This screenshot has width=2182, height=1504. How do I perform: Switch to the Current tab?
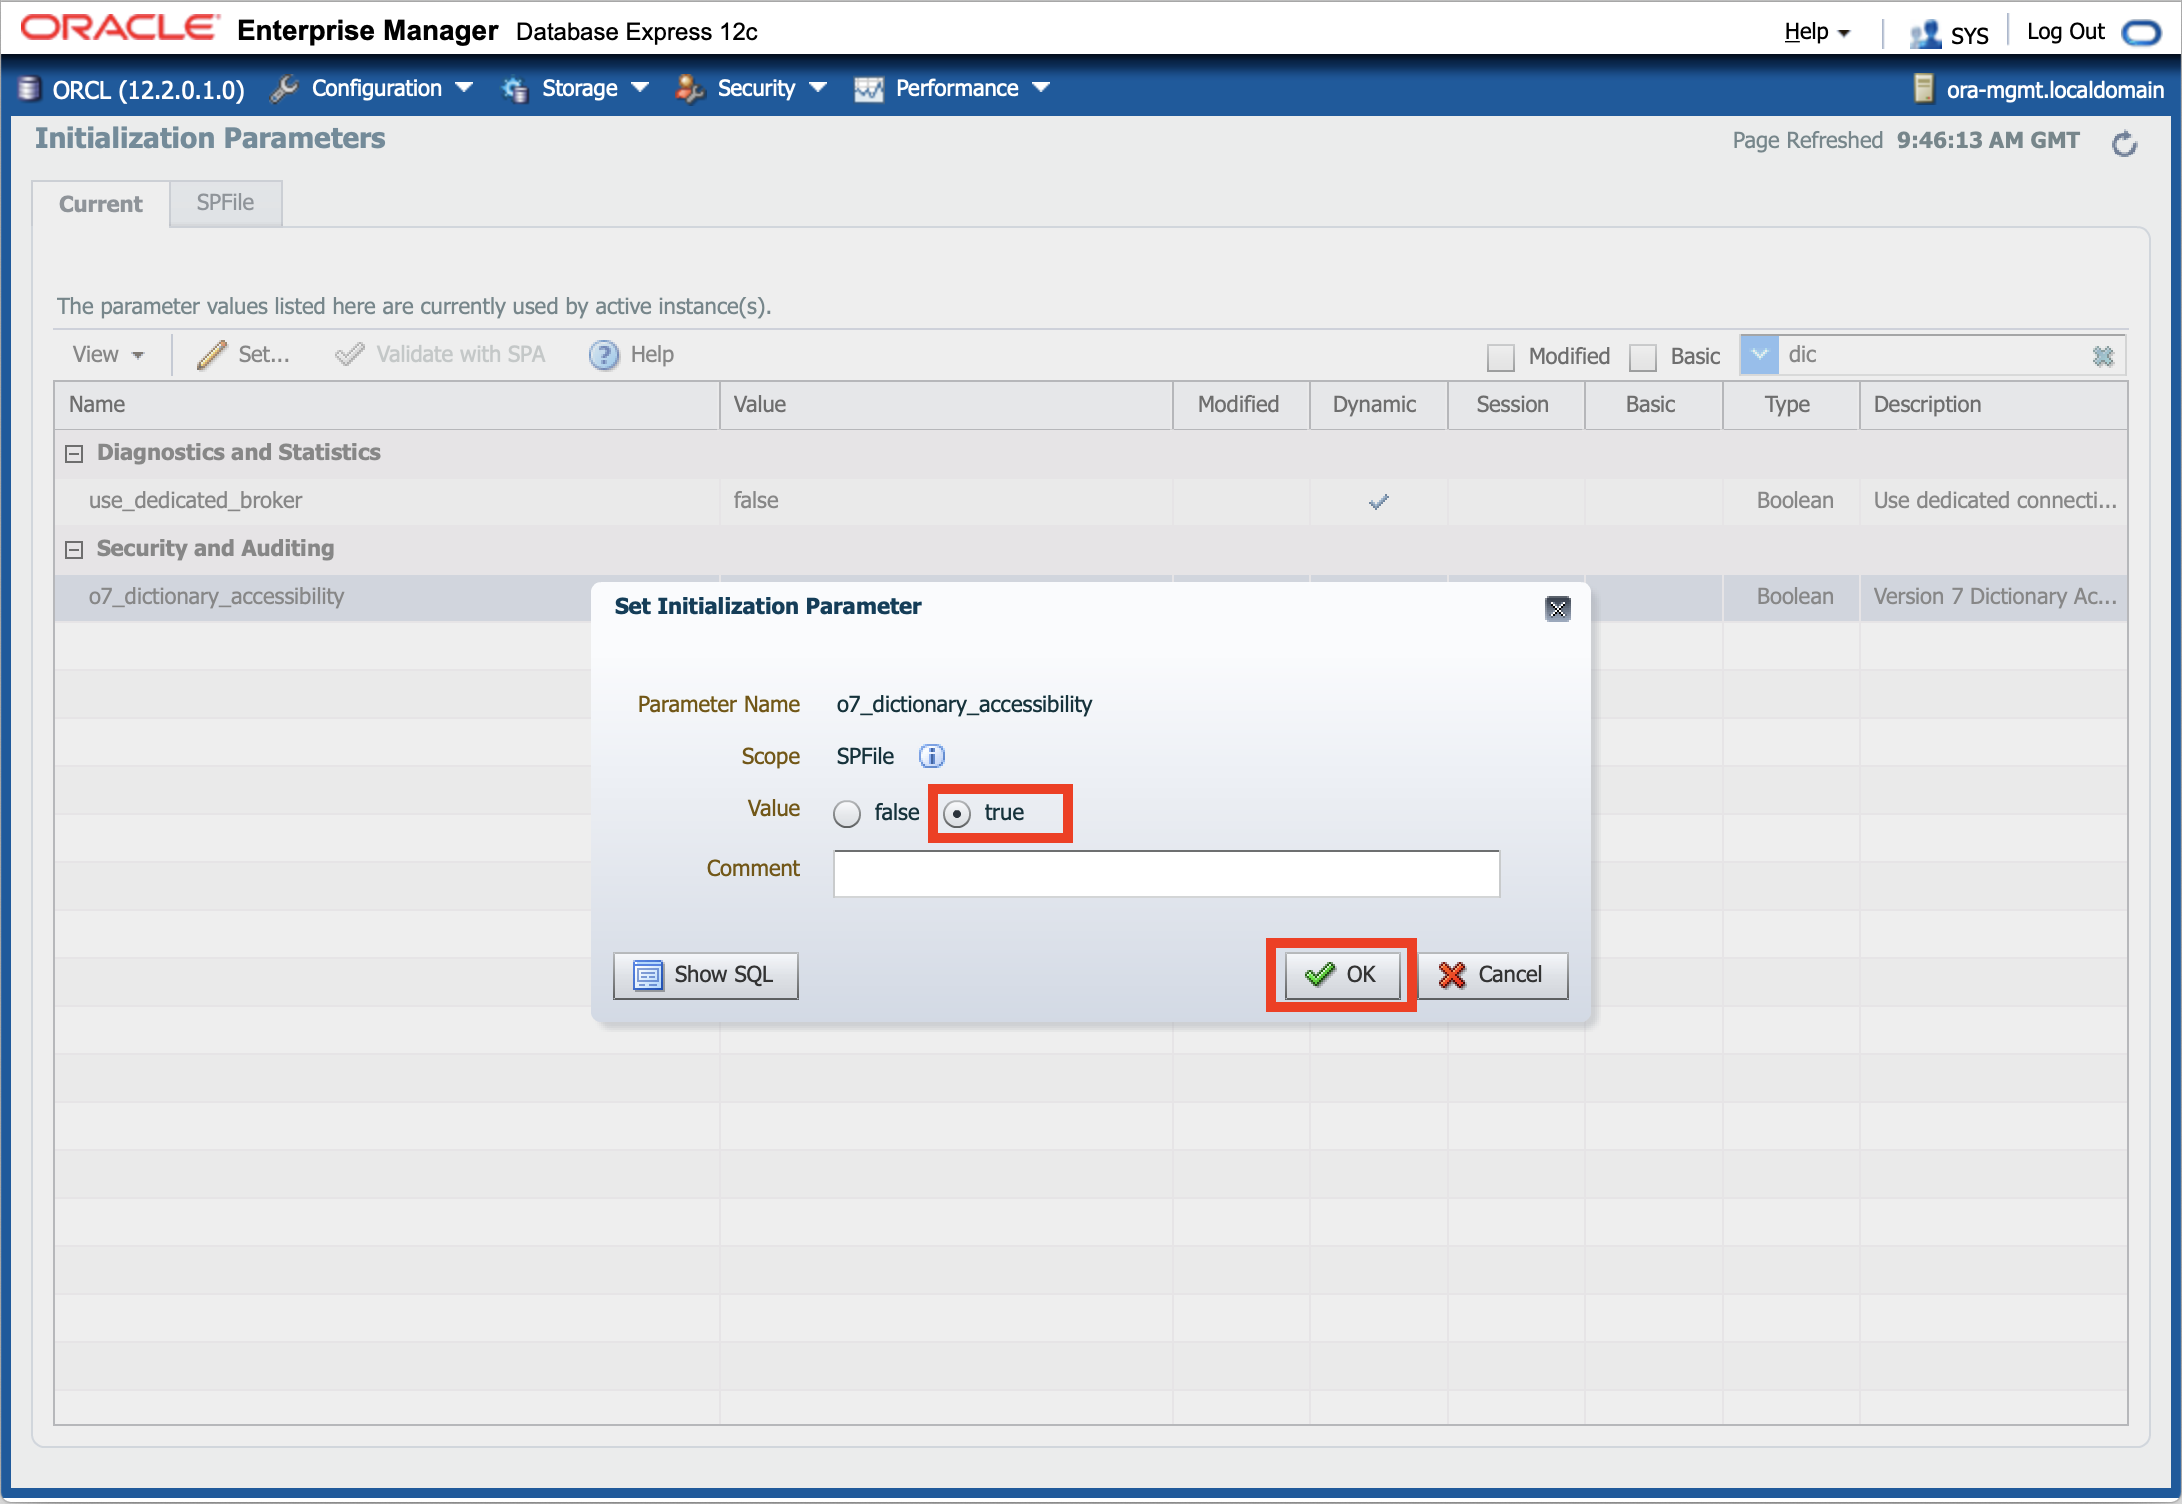click(x=100, y=204)
